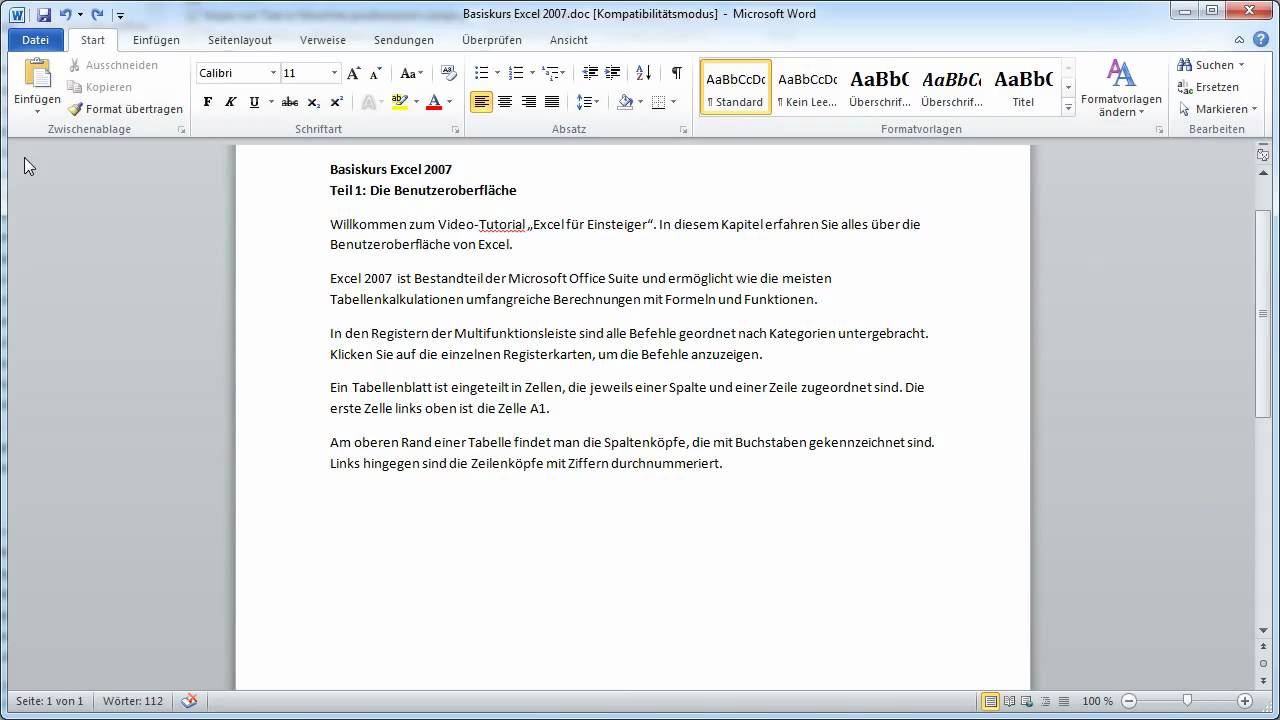This screenshot has width=1280, height=720.
Task: Sort the selected text alphabetically
Action: (x=643, y=73)
